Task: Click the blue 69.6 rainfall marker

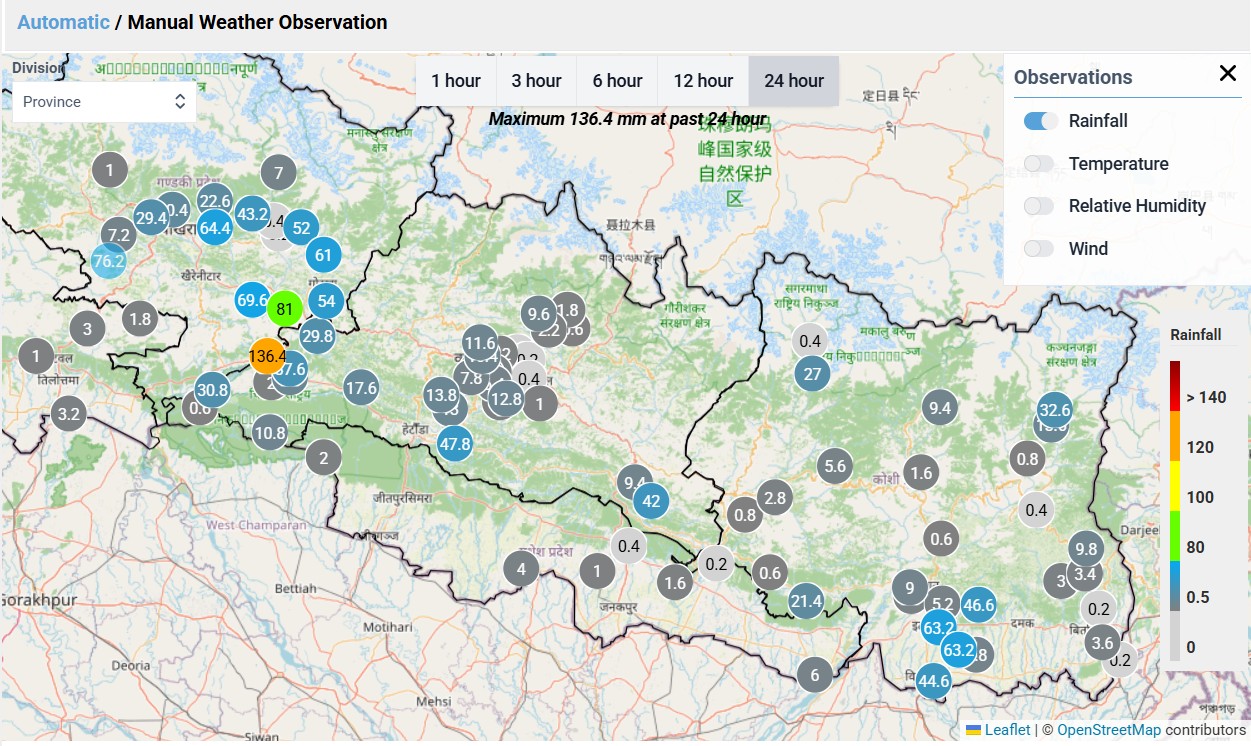Action: 253,300
